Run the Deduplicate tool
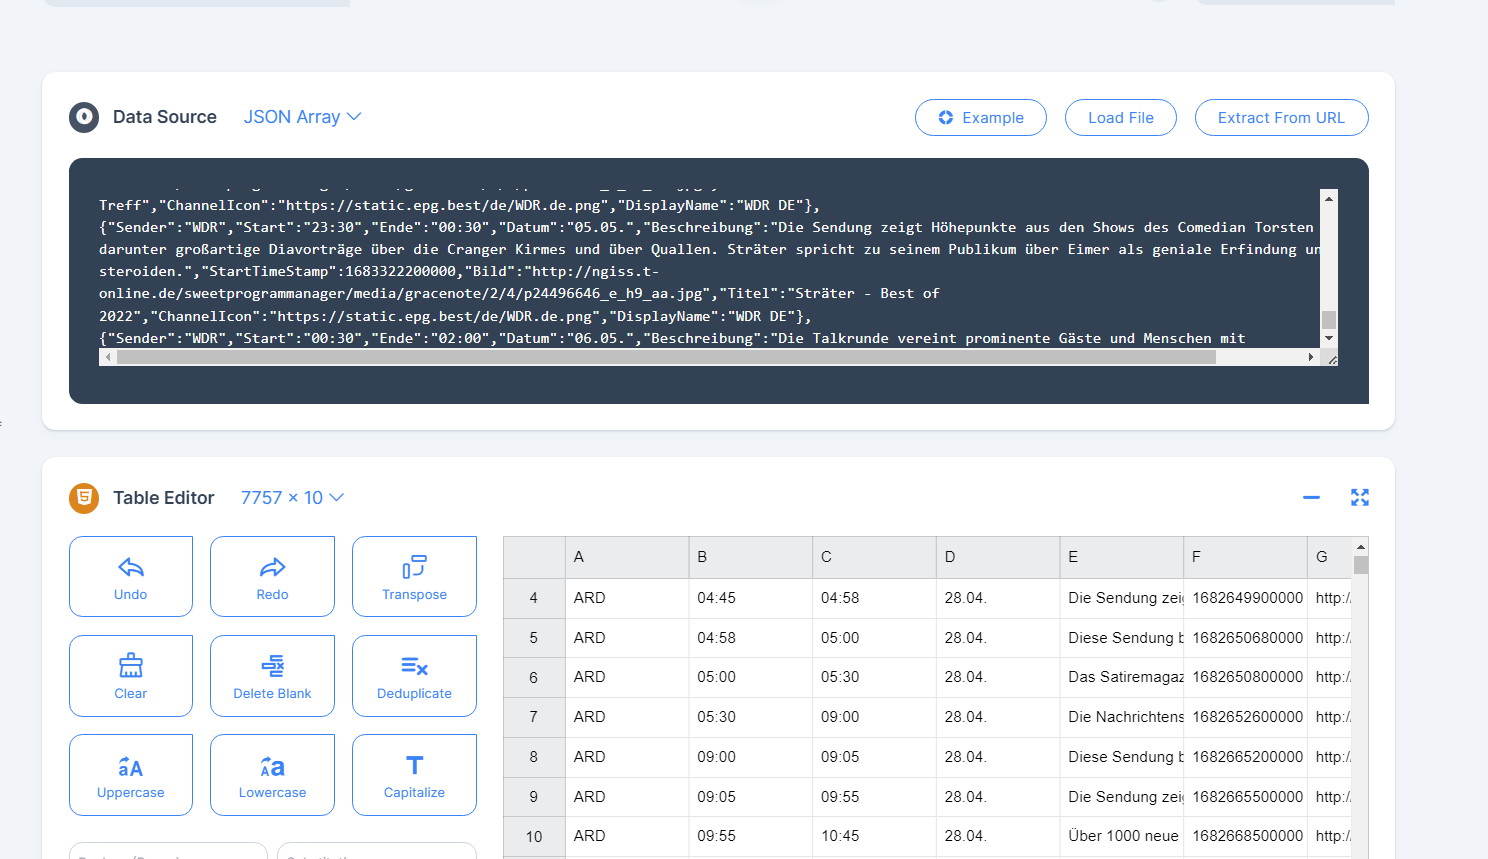The width and height of the screenshot is (1488, 859). click(414, 676)
